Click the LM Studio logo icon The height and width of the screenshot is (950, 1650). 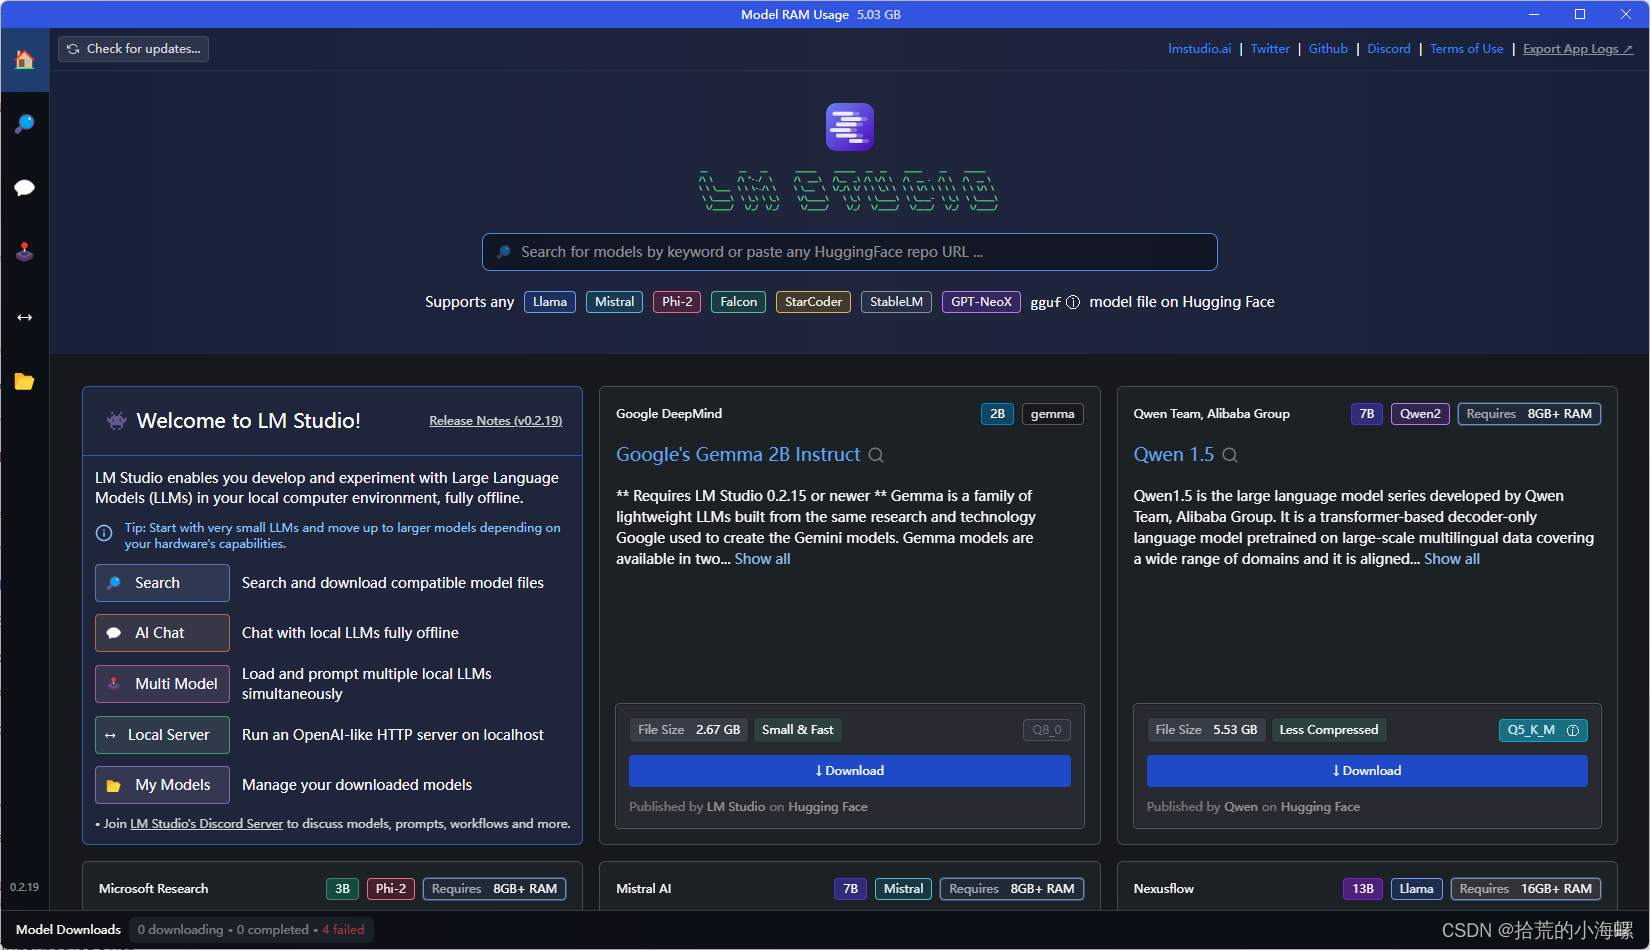850,127
